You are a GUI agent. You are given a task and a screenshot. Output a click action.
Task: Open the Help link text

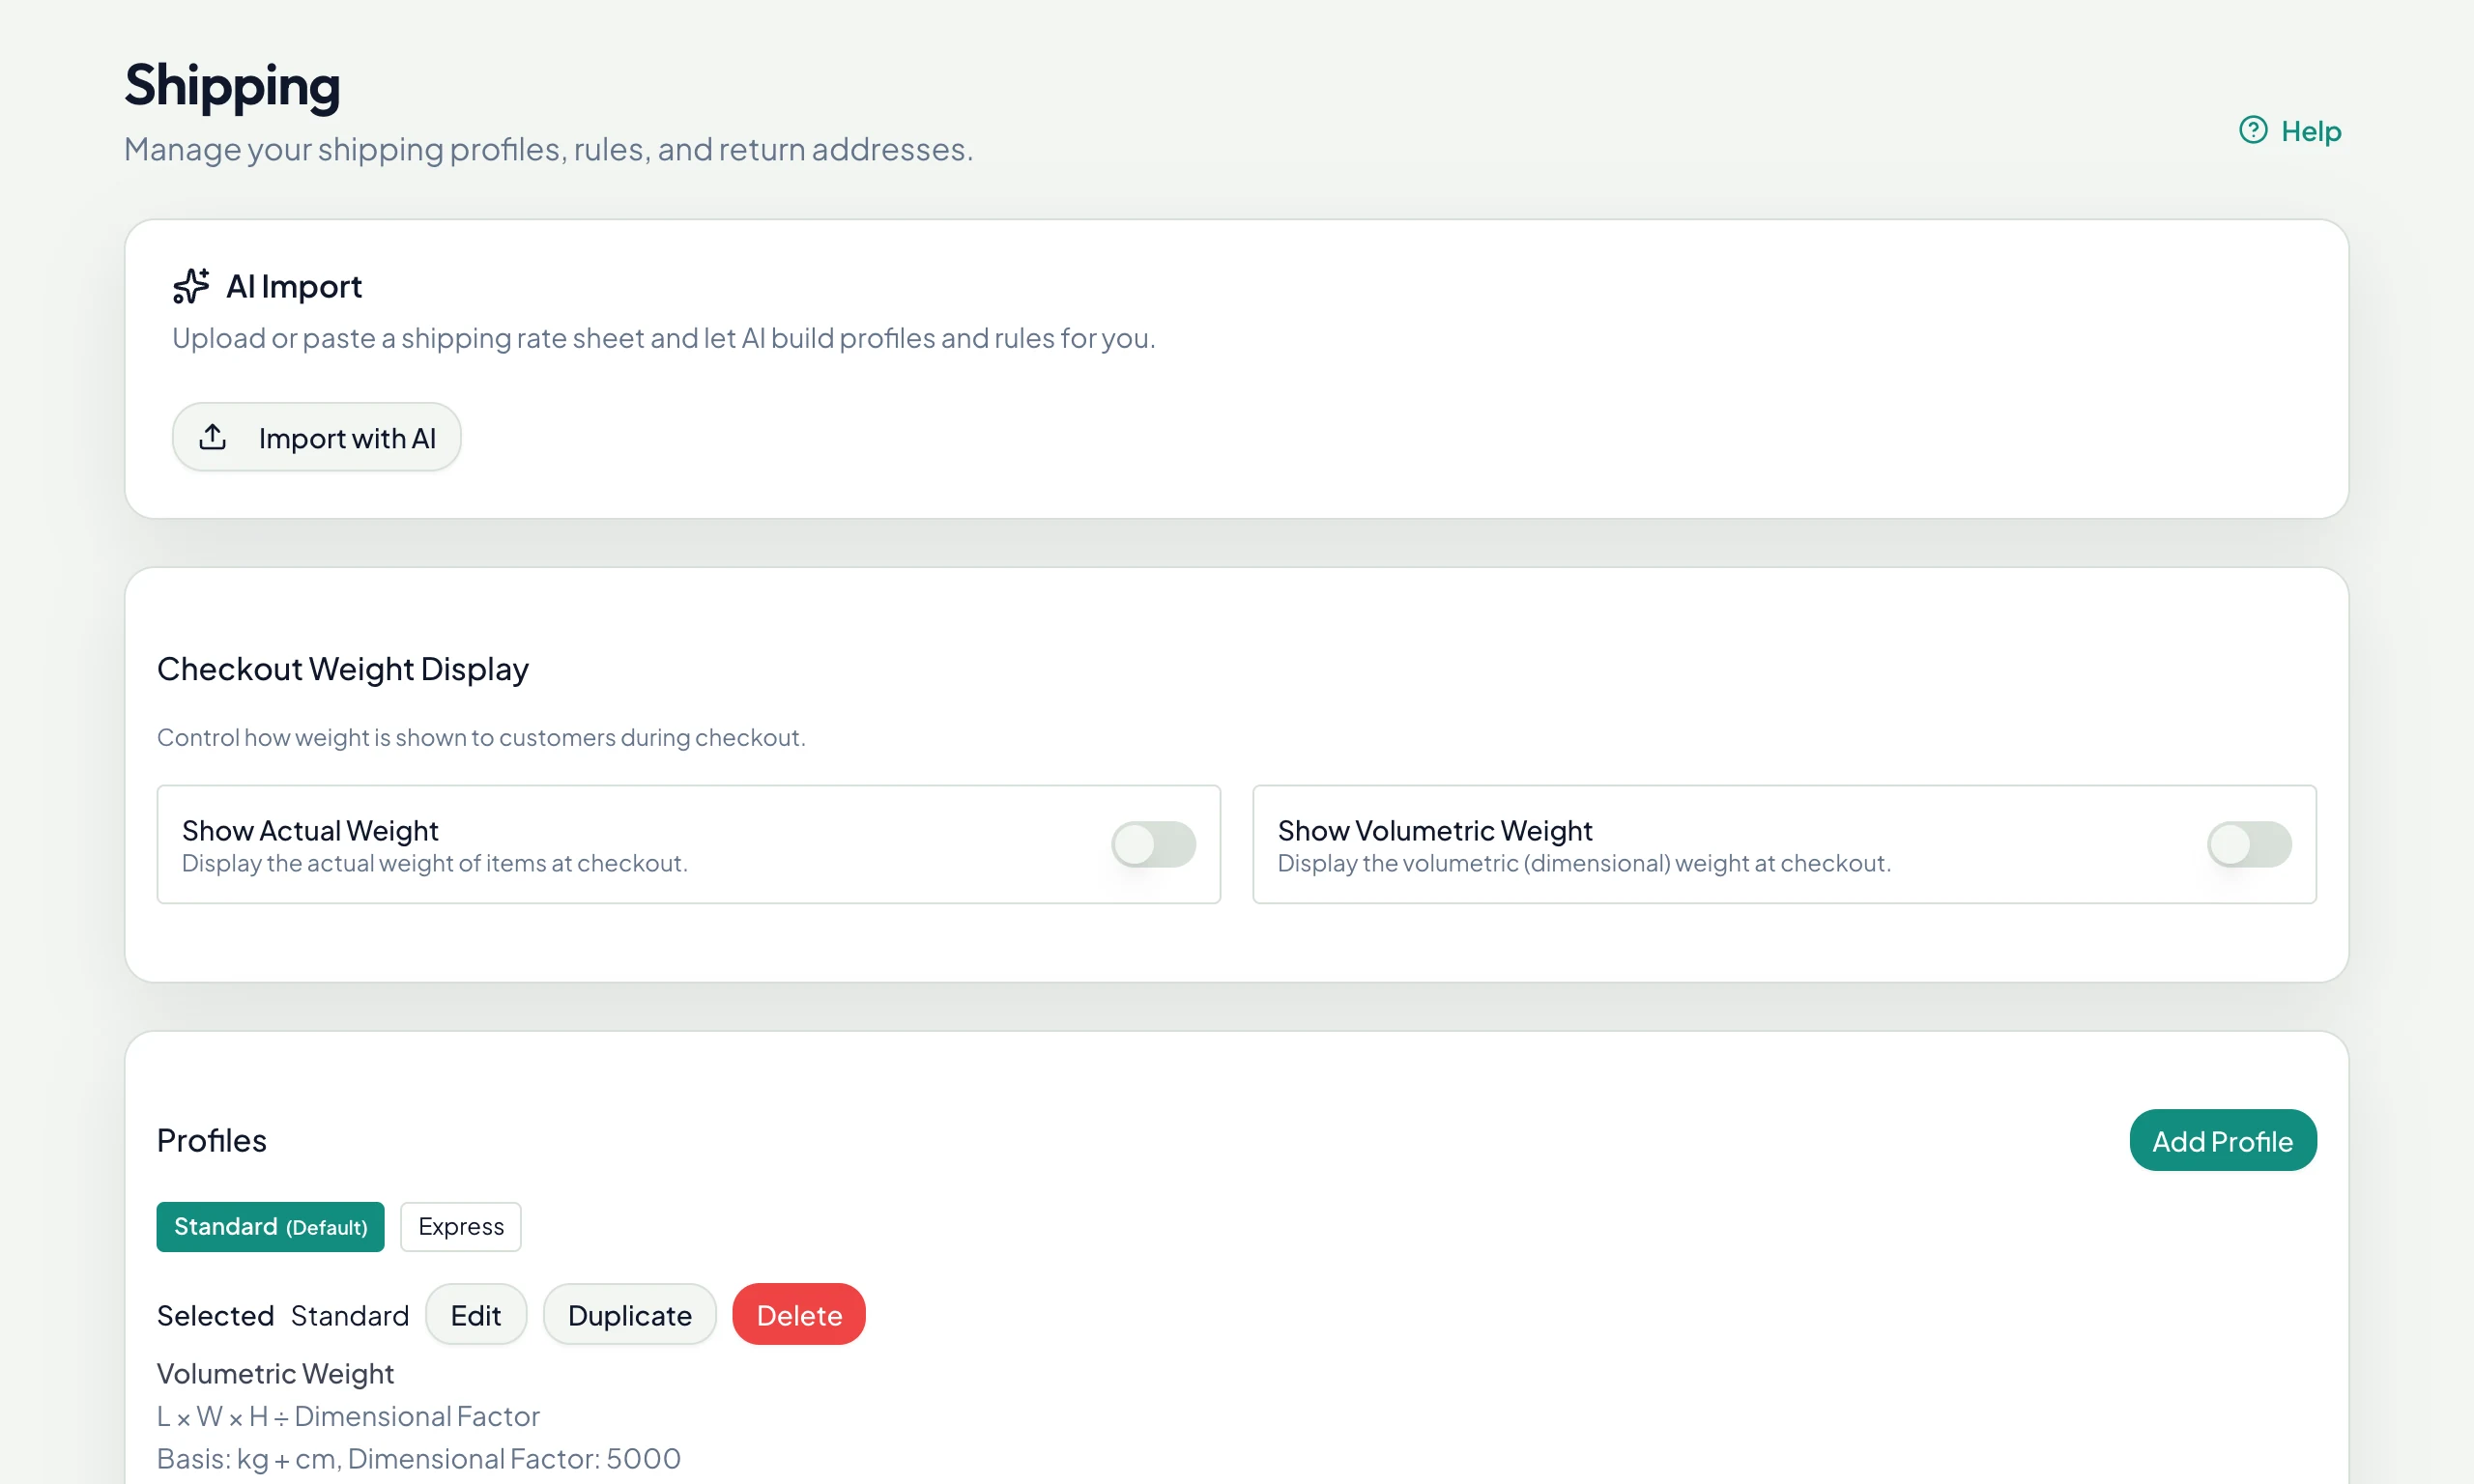point(2310,131)
